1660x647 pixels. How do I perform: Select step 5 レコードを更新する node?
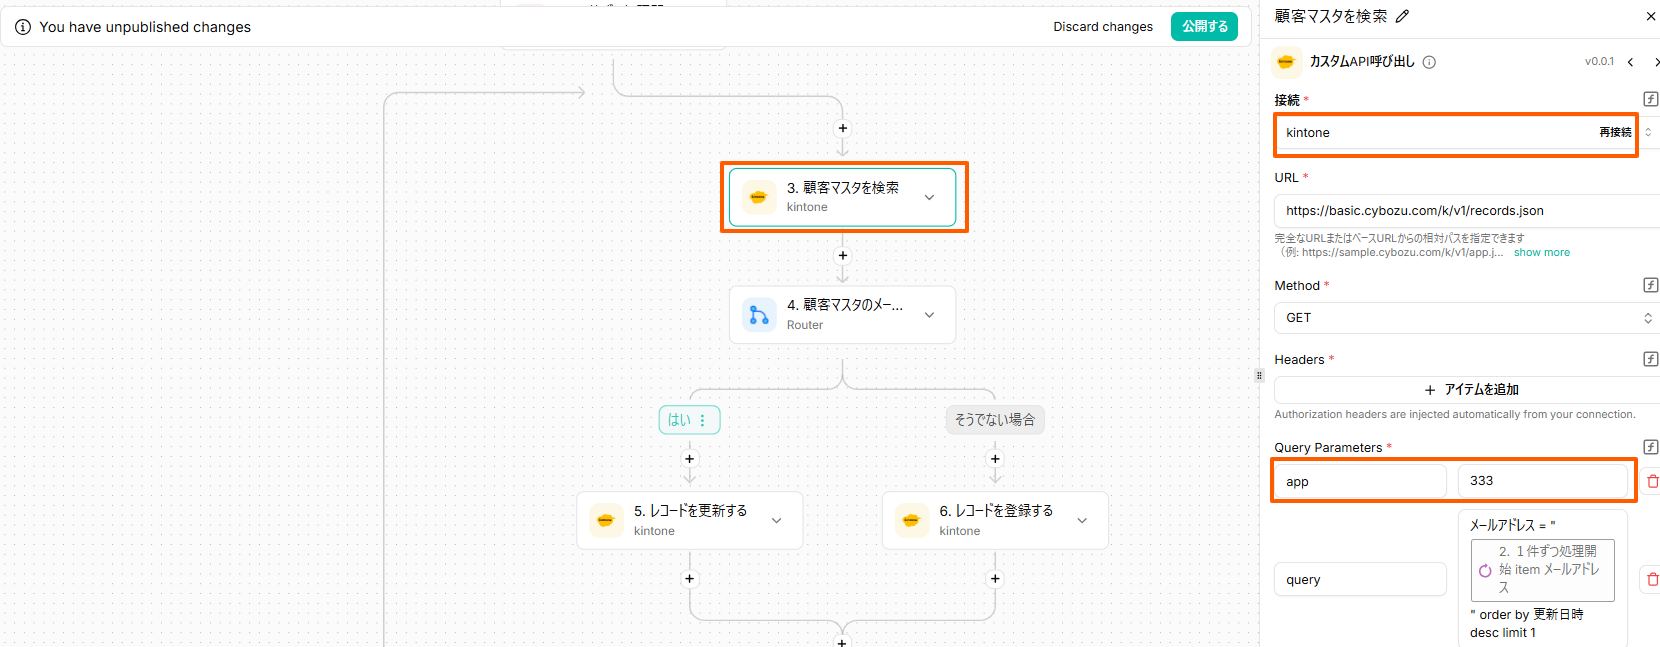click(689, 520)
